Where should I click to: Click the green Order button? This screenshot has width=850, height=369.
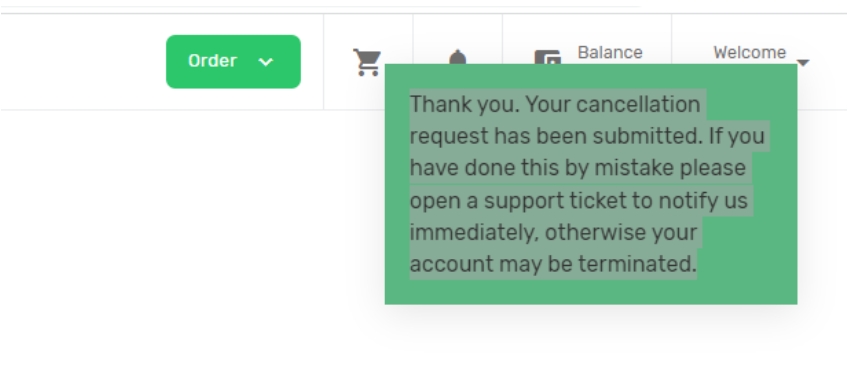coord(233,61)
